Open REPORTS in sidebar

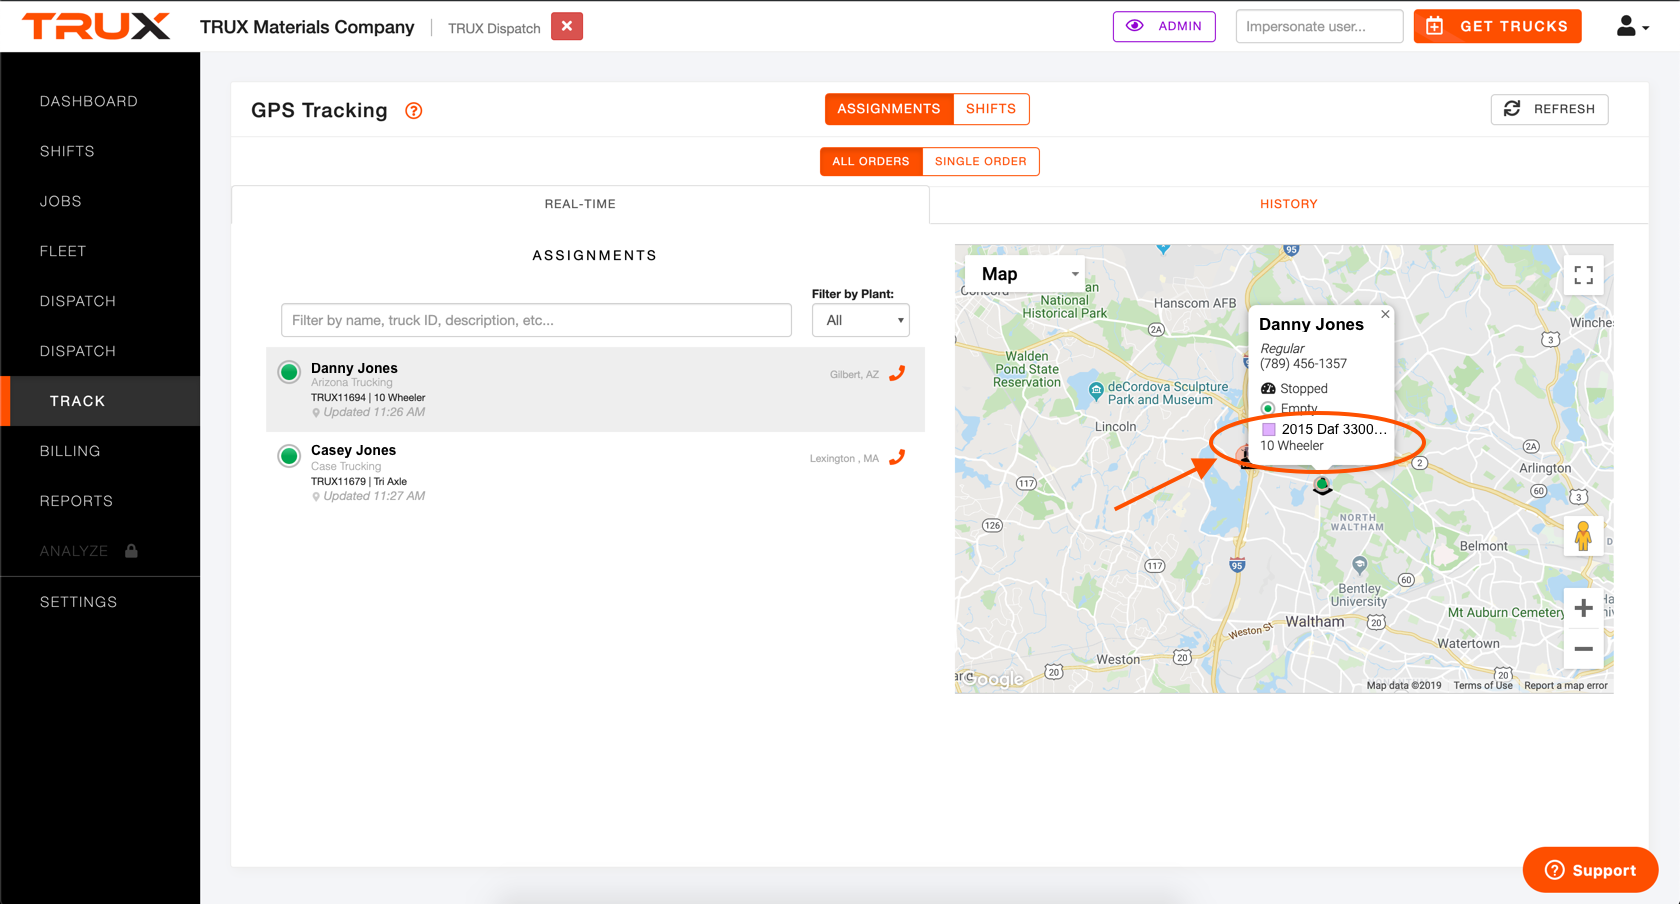(100, 501)
